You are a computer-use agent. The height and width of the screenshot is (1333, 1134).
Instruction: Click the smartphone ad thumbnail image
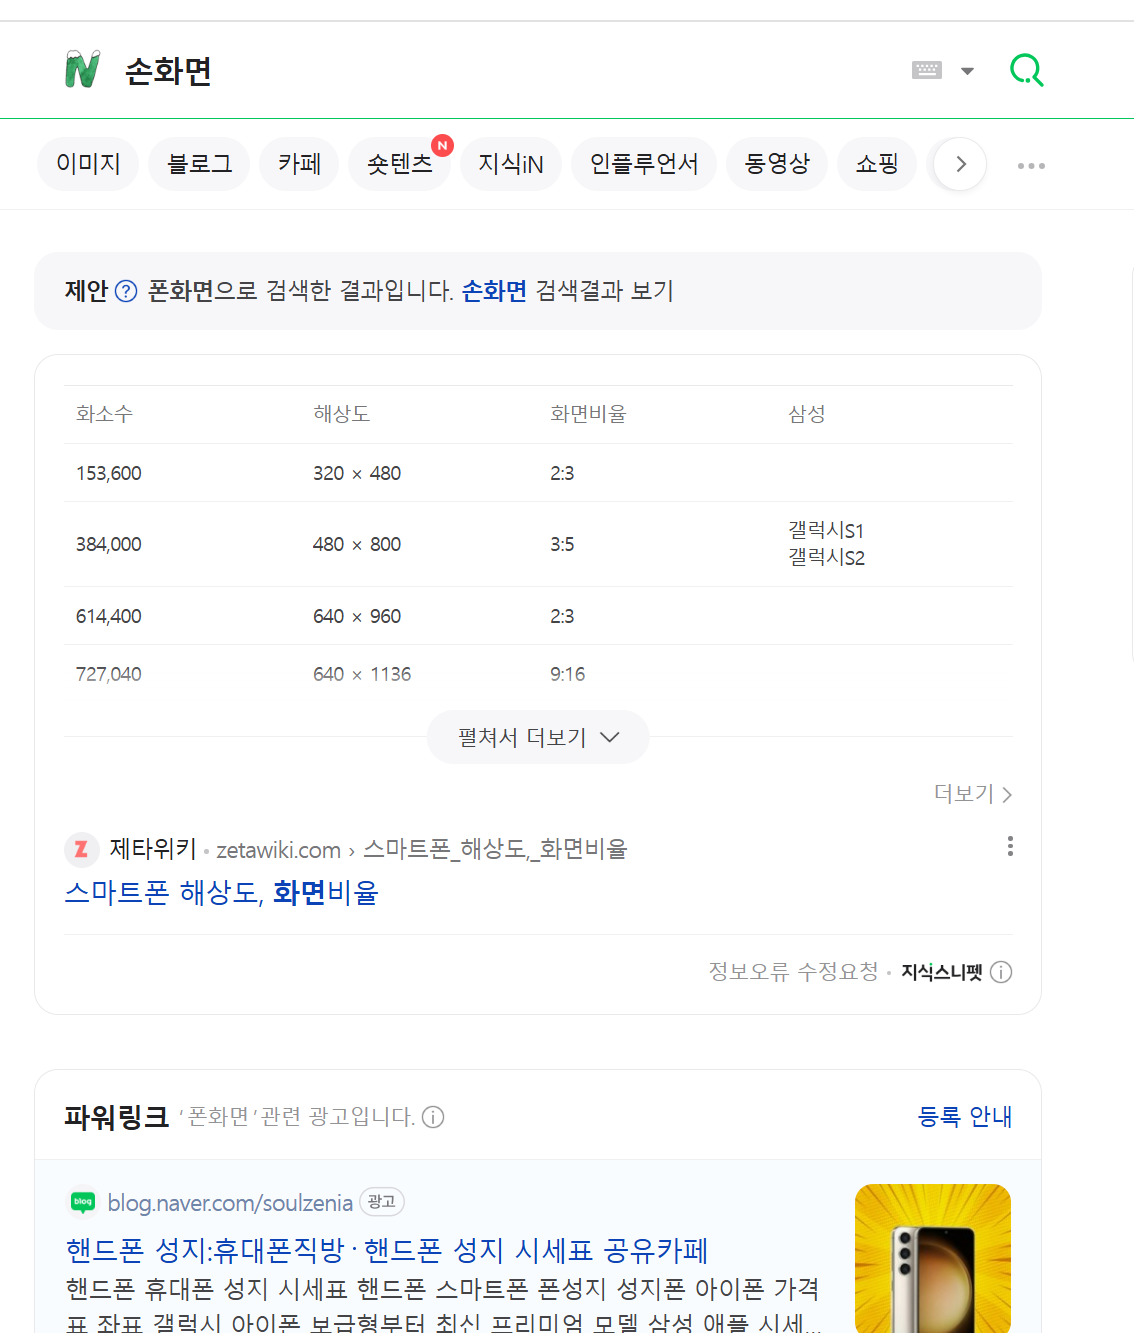[933, 1258]
